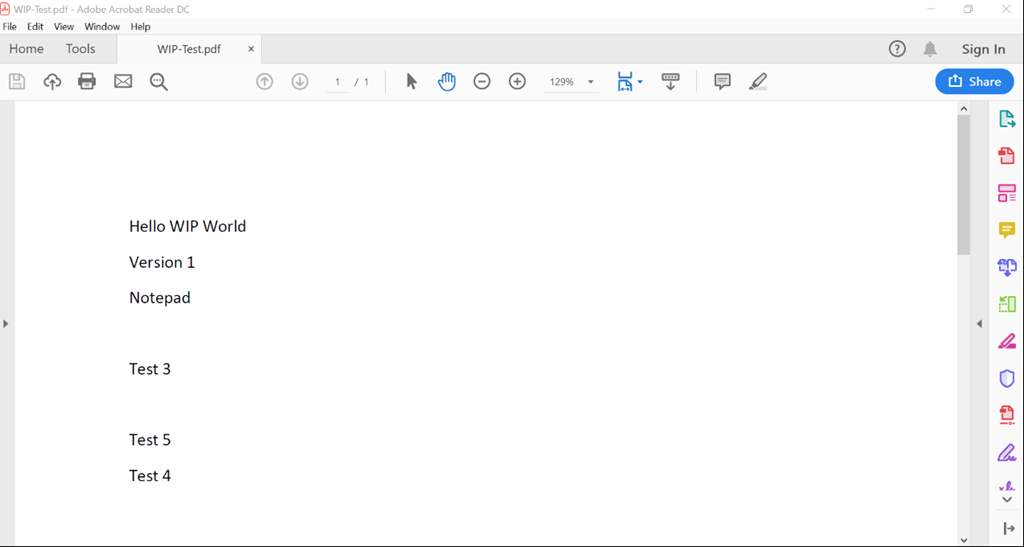
Task: Upload file to Document Cloud
Action: point(52,82)
